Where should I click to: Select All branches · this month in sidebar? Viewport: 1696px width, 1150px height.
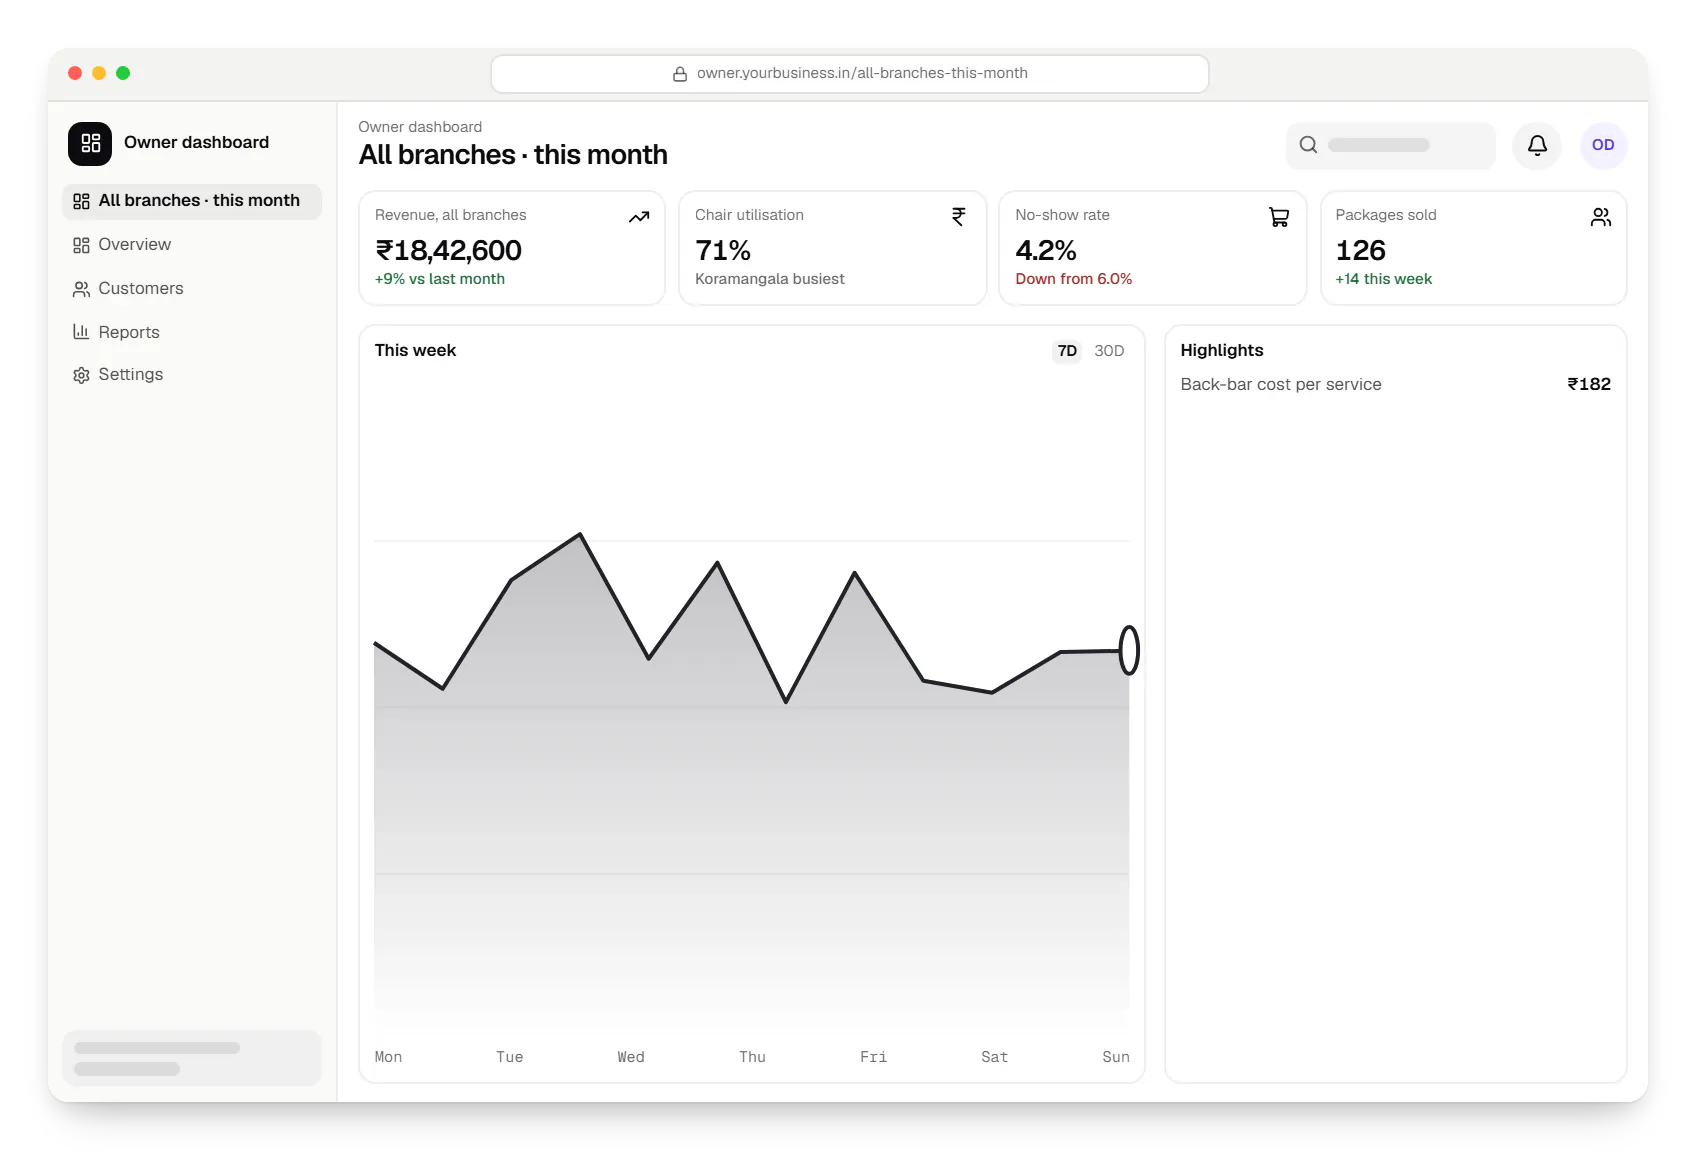[192, 201]
